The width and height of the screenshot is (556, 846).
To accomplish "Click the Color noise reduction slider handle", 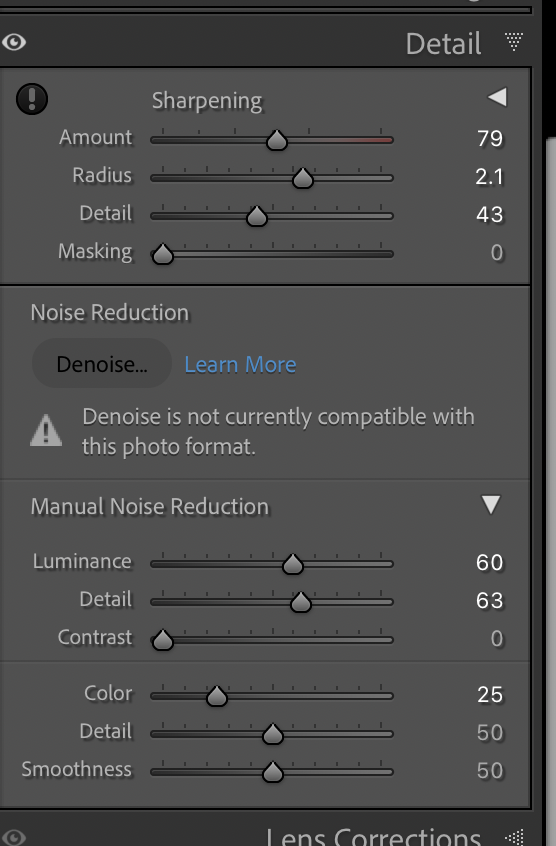I will [x=217, y=696].
